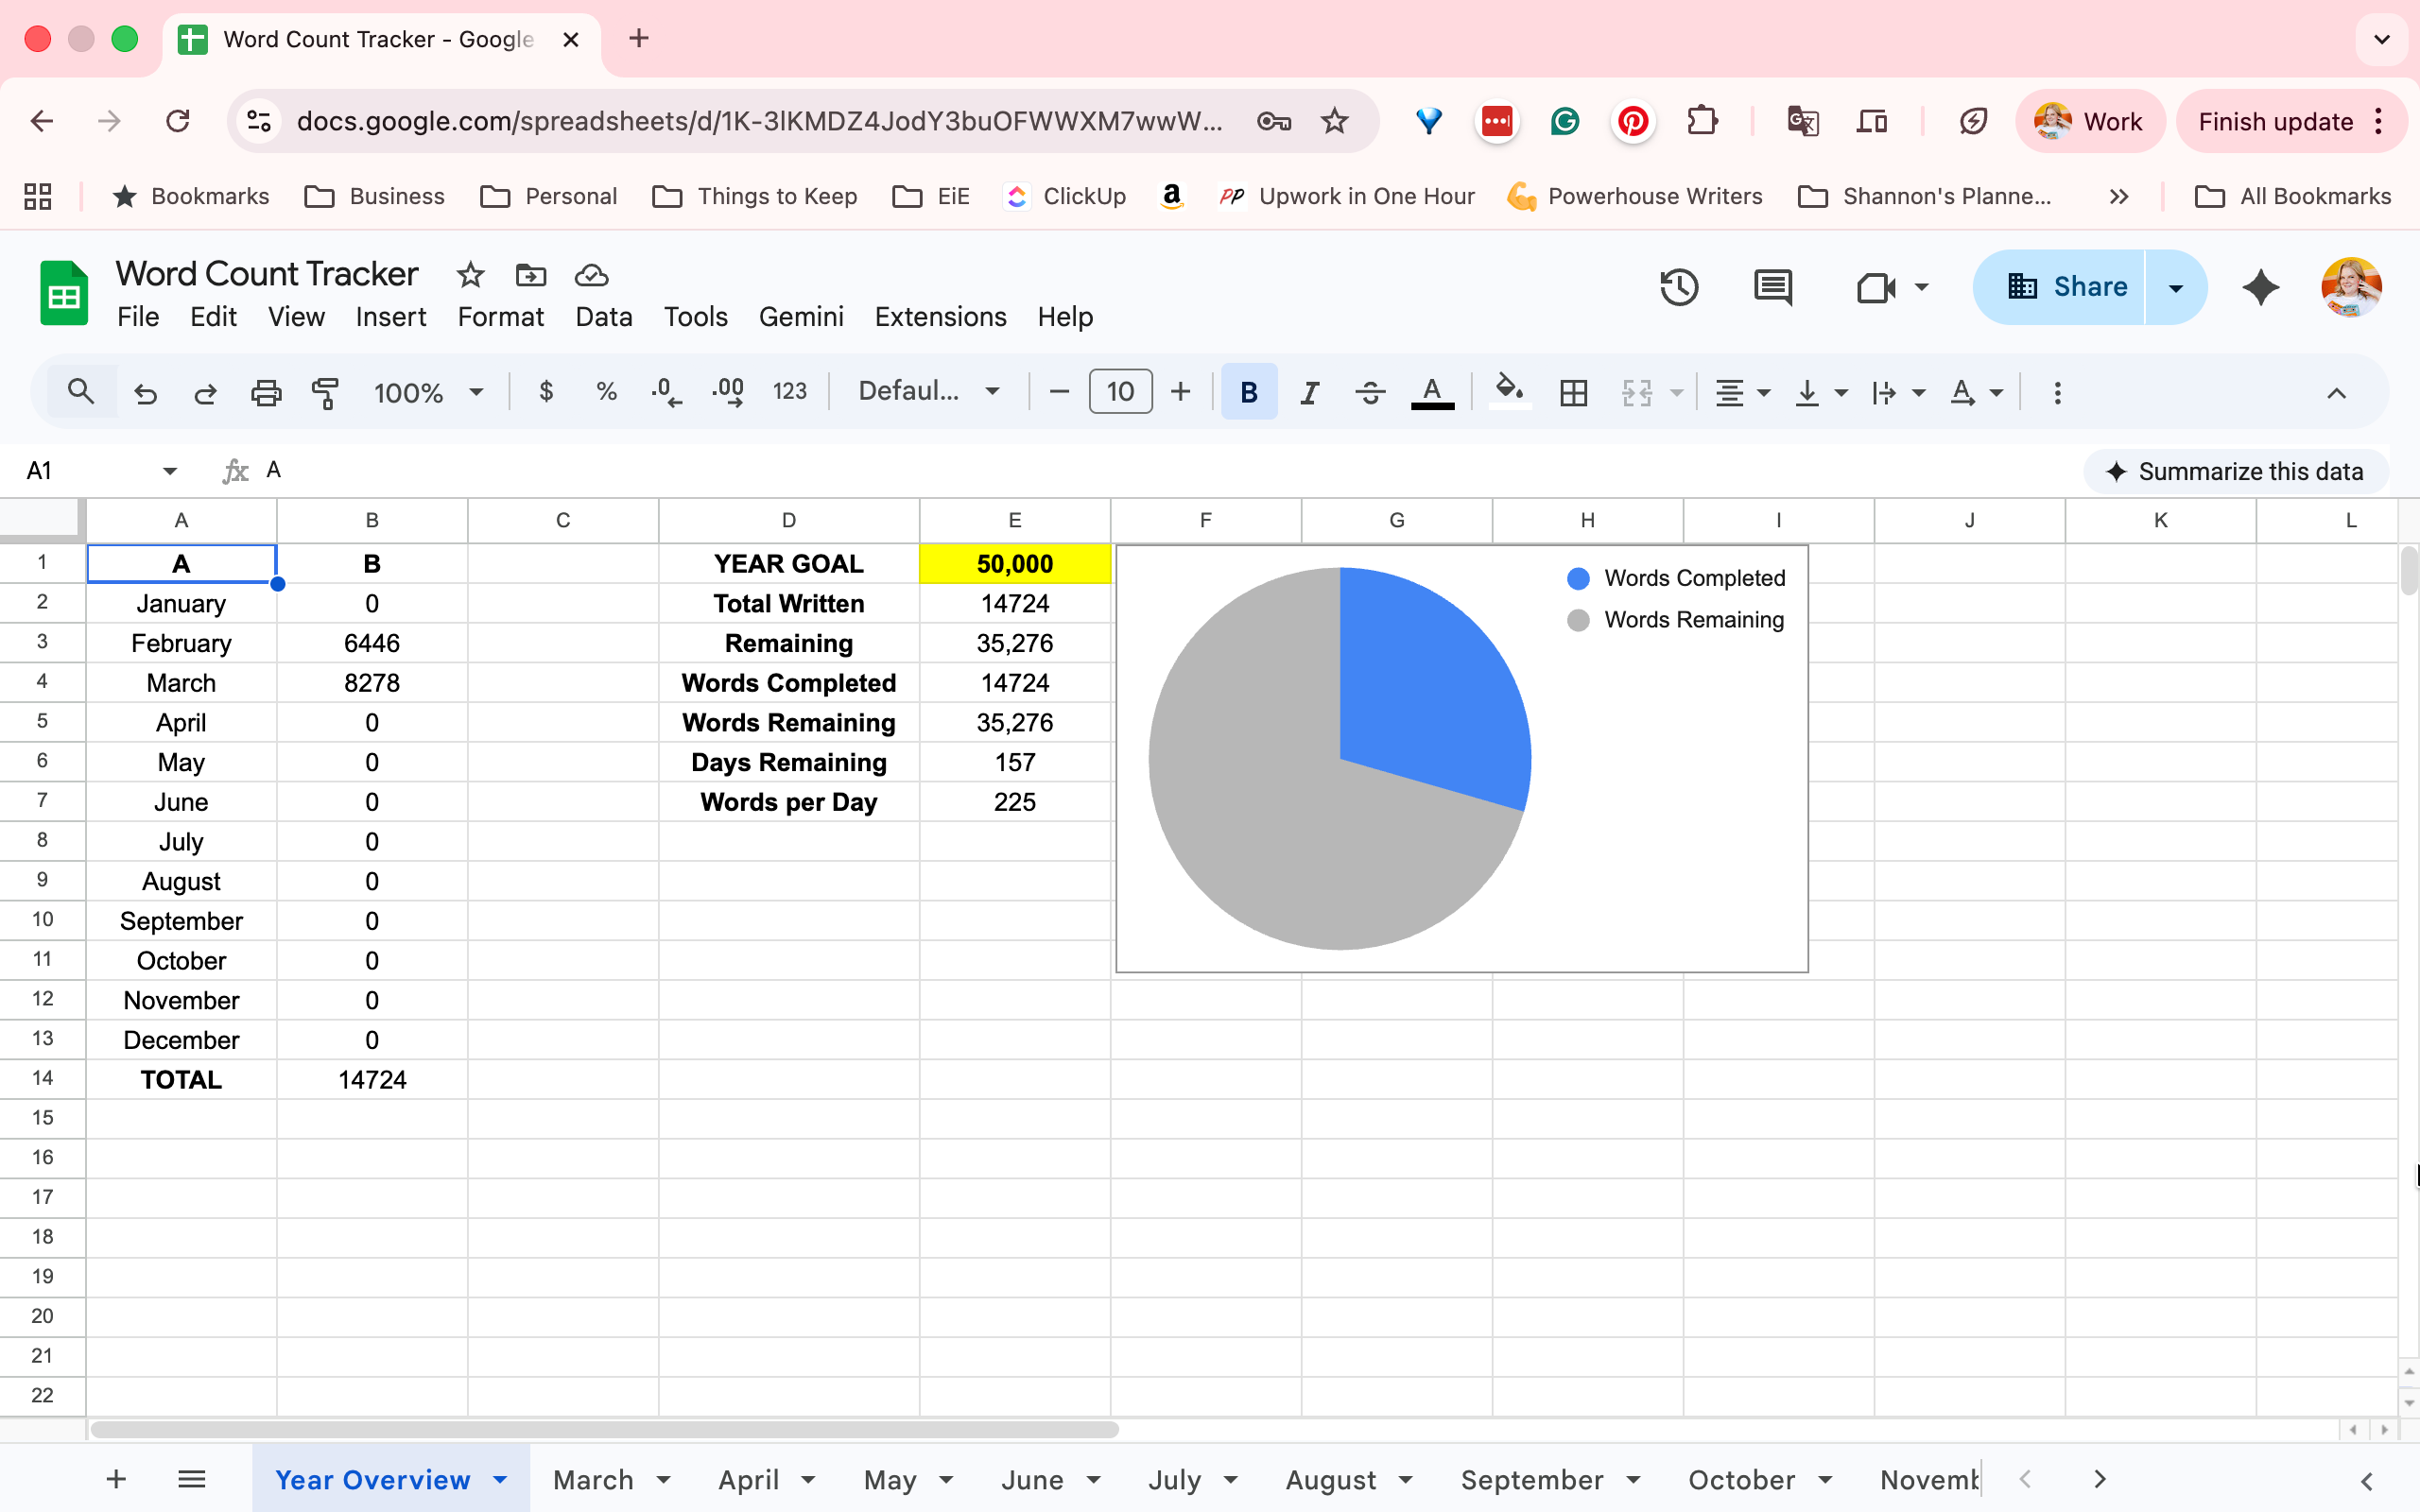This screenshot has height=1512, width=2420.
Task: Open the comments panel icon
Action: [1773, 288]
